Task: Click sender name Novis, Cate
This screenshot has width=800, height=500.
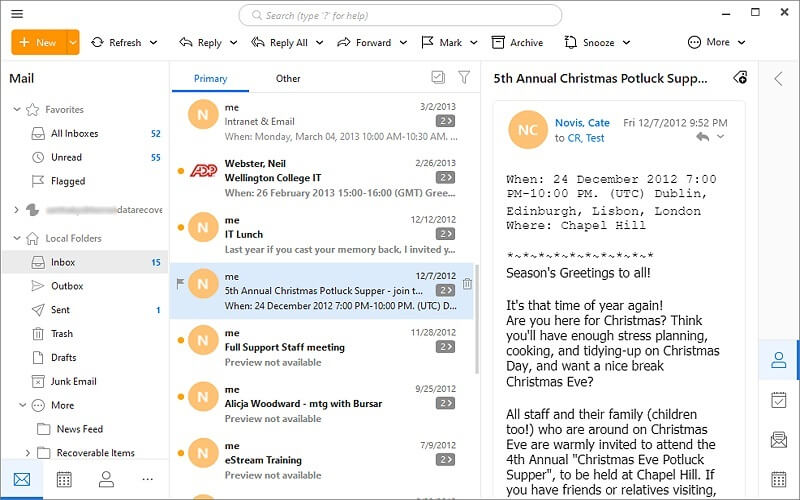Action: 582,122
